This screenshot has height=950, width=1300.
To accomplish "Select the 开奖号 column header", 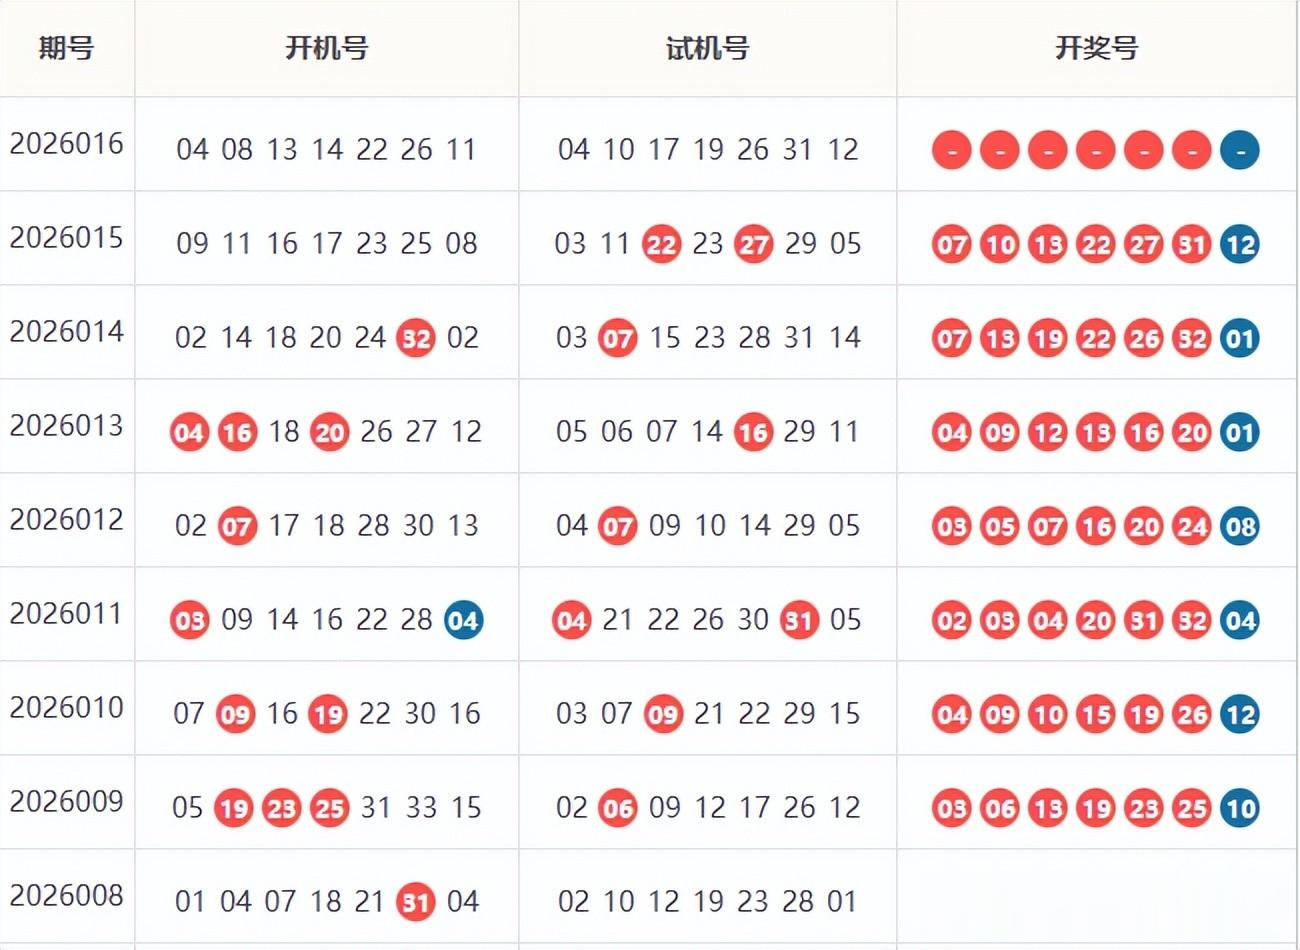I will click(1096, 48).
